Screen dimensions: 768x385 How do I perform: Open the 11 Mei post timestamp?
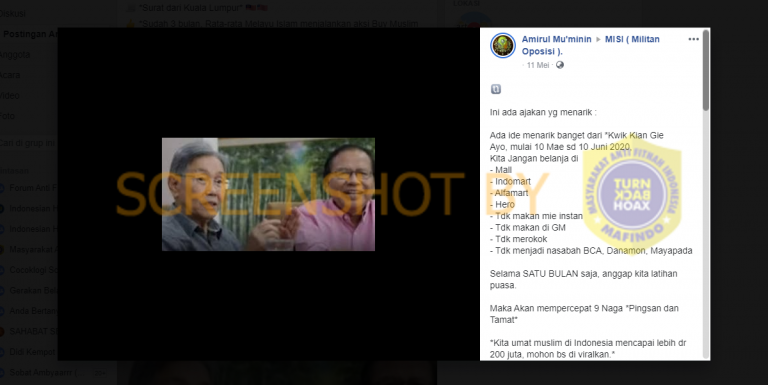tap(538, 65)
